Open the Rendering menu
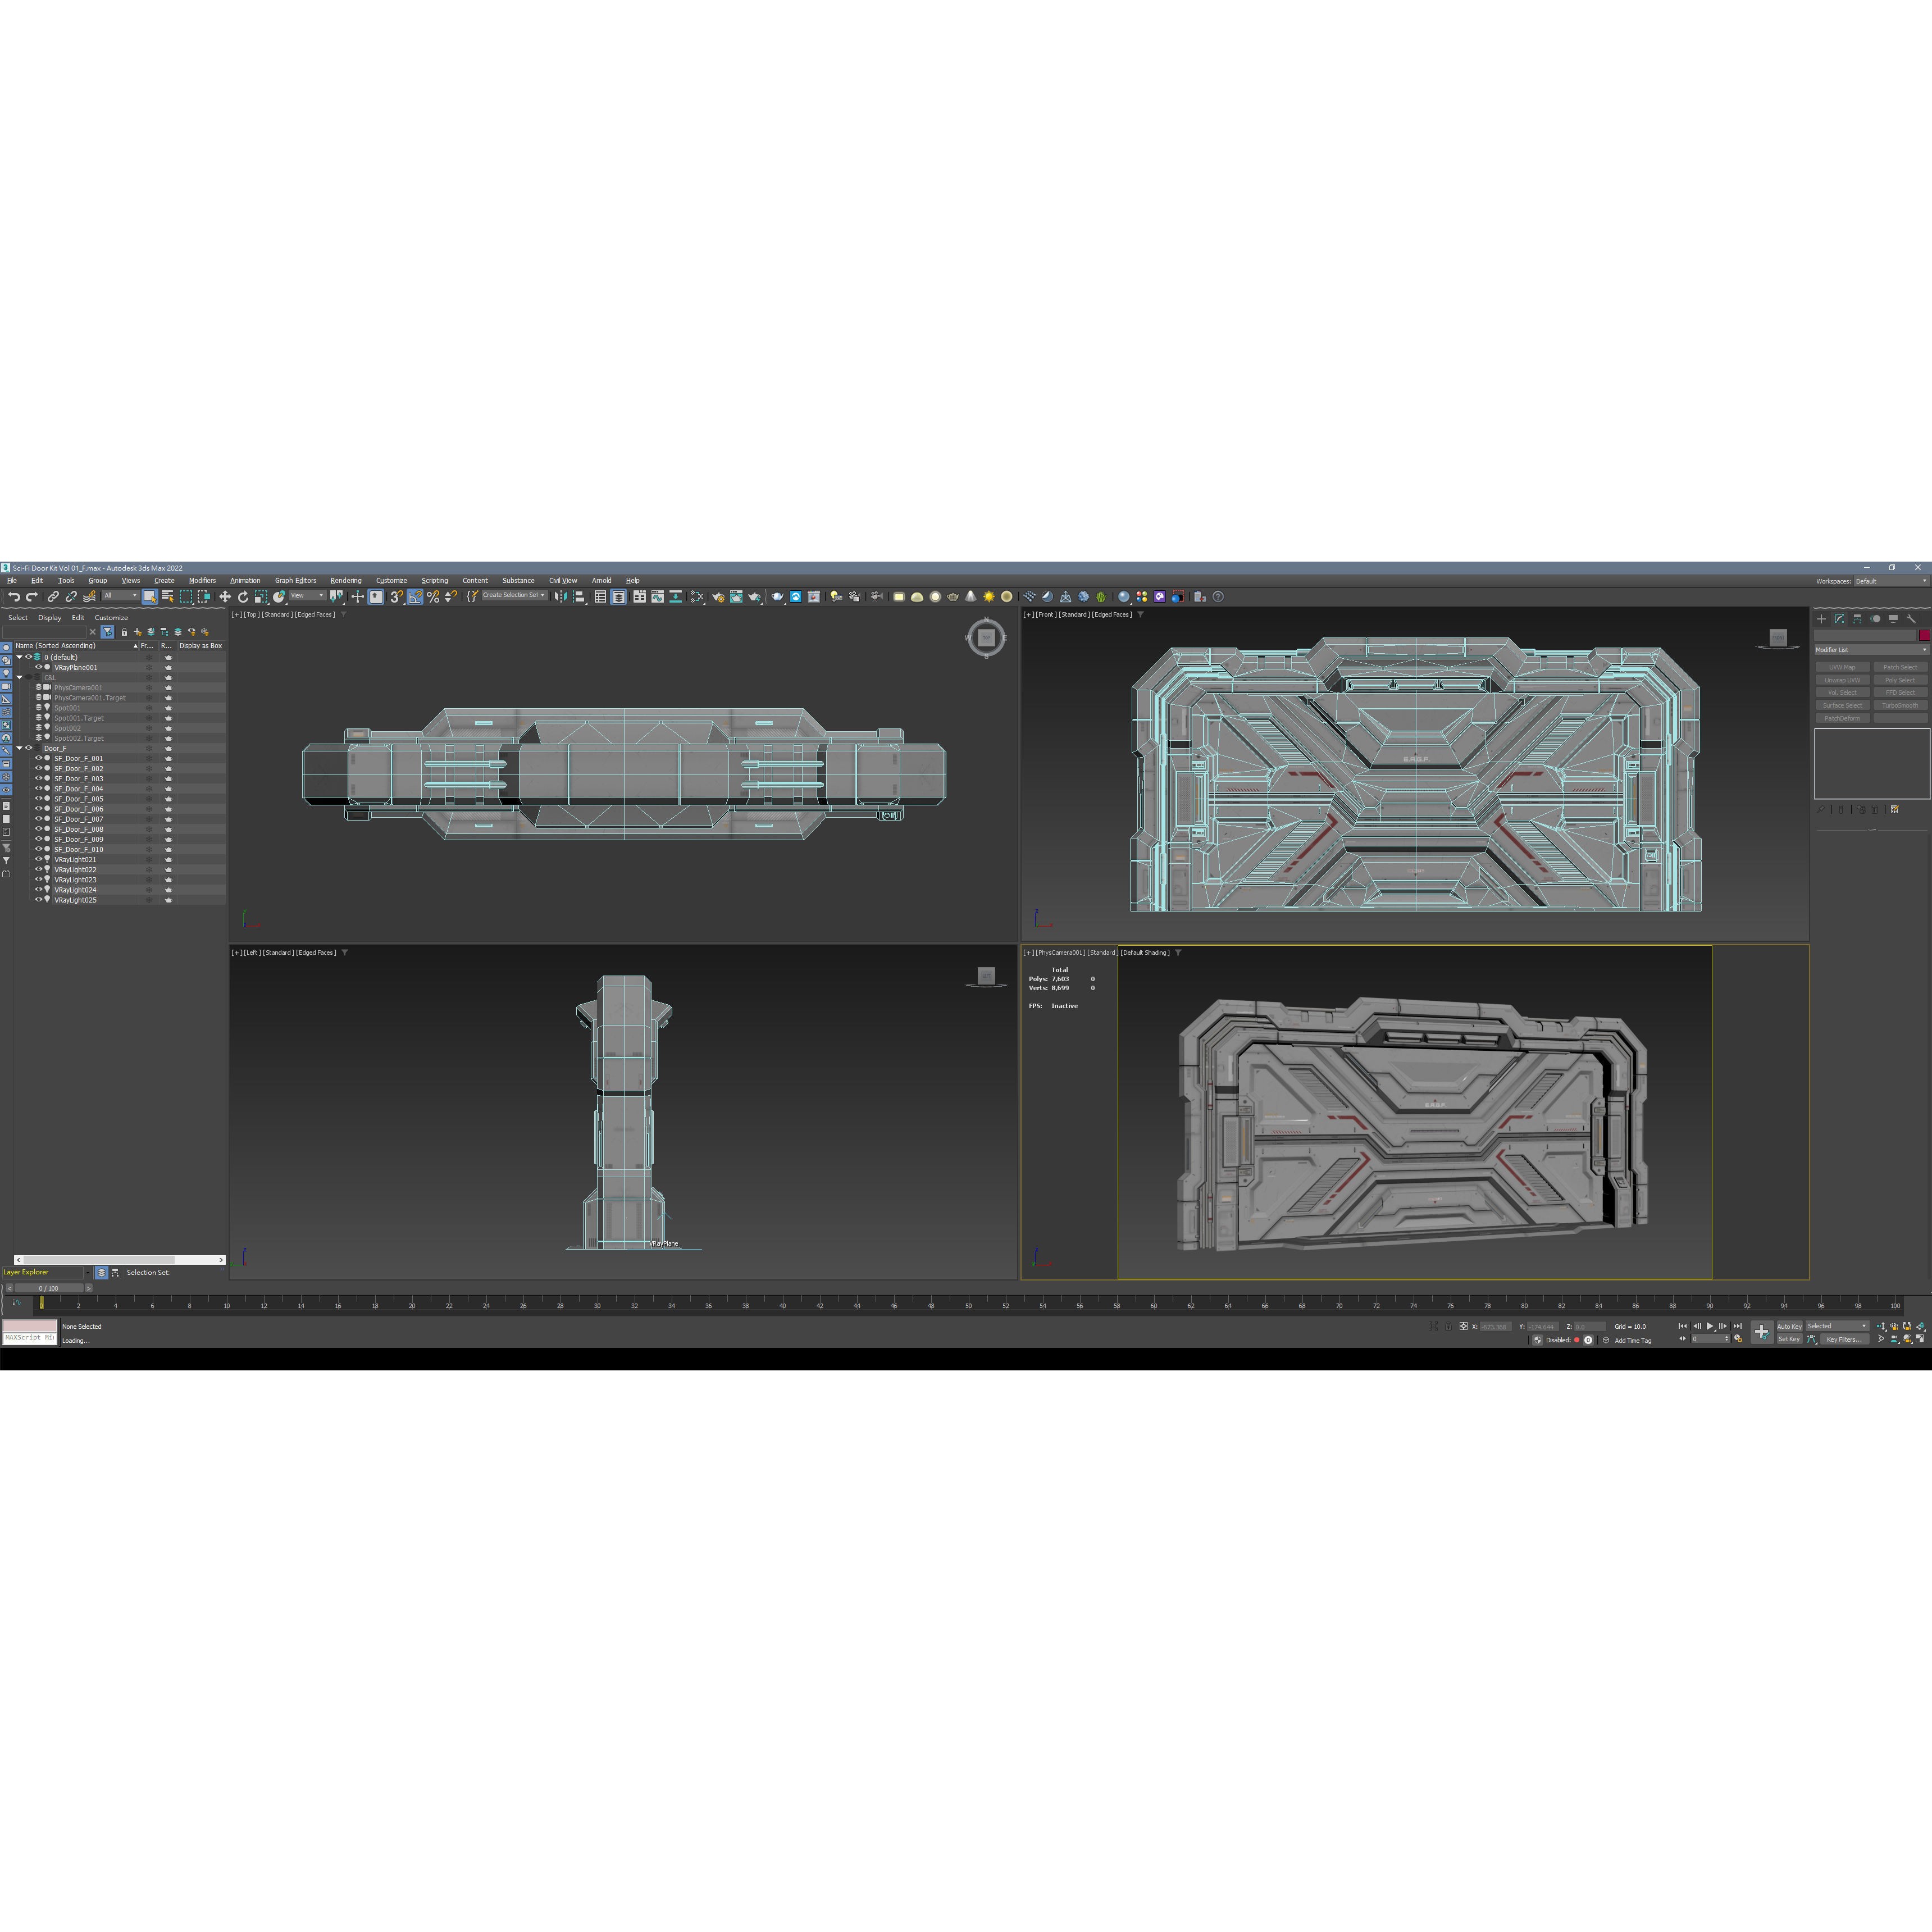This screenshot has height=1932, width=1932. point(346,580)
